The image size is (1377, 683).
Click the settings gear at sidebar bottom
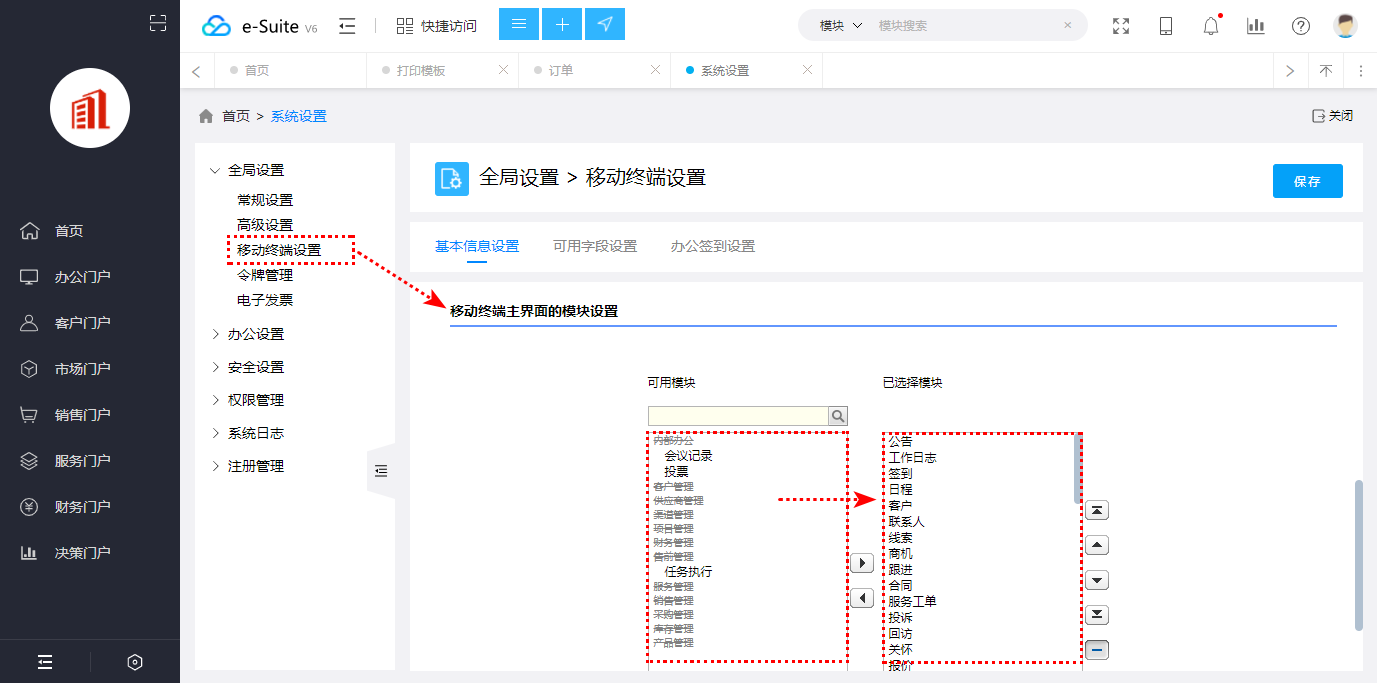coord(134,661)
